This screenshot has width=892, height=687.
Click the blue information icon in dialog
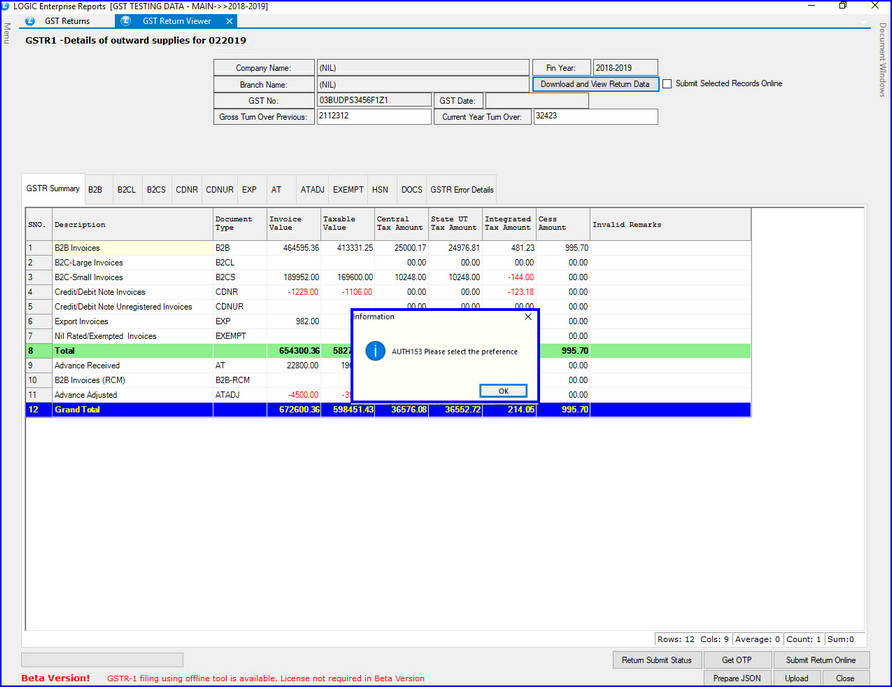pyautogui.click(x=375, y=351)
